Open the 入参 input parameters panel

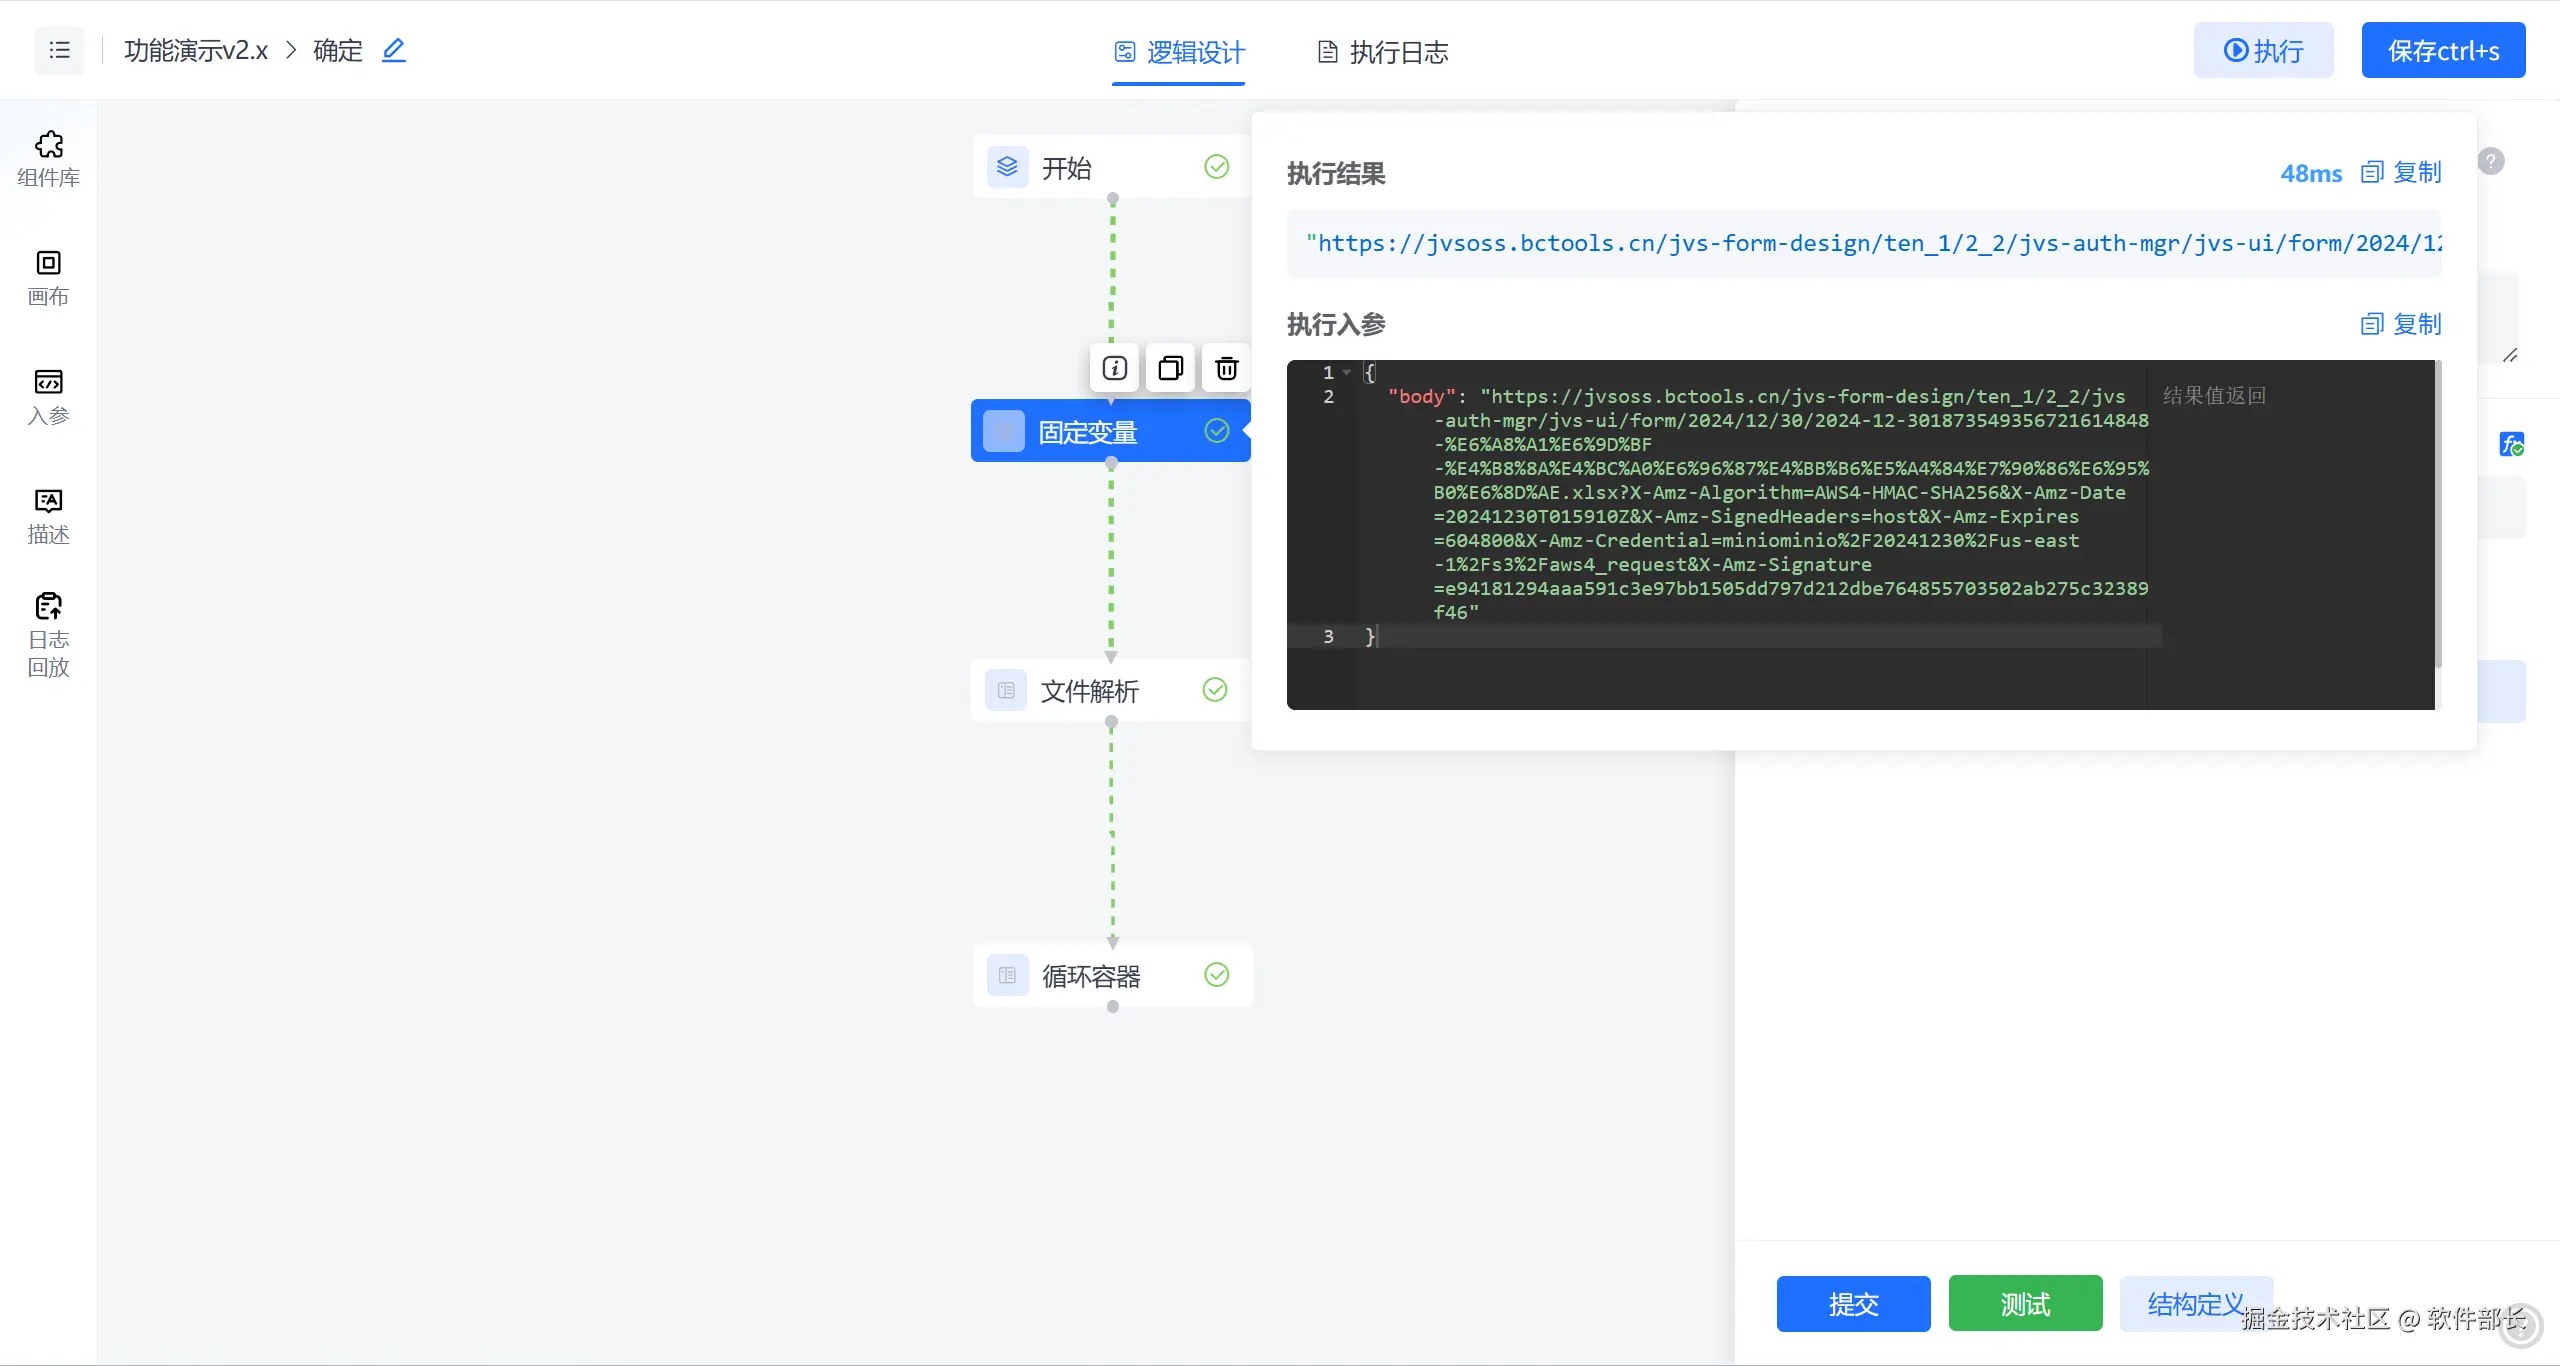[x=48, y=397]
